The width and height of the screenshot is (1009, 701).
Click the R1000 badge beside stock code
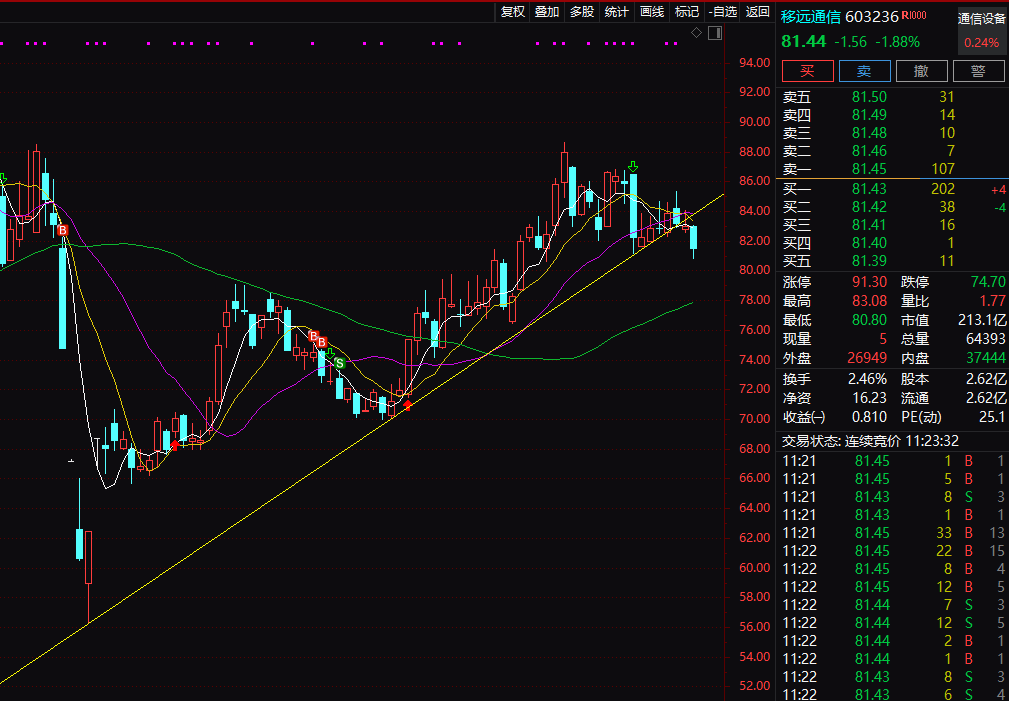tap(914, 15)
